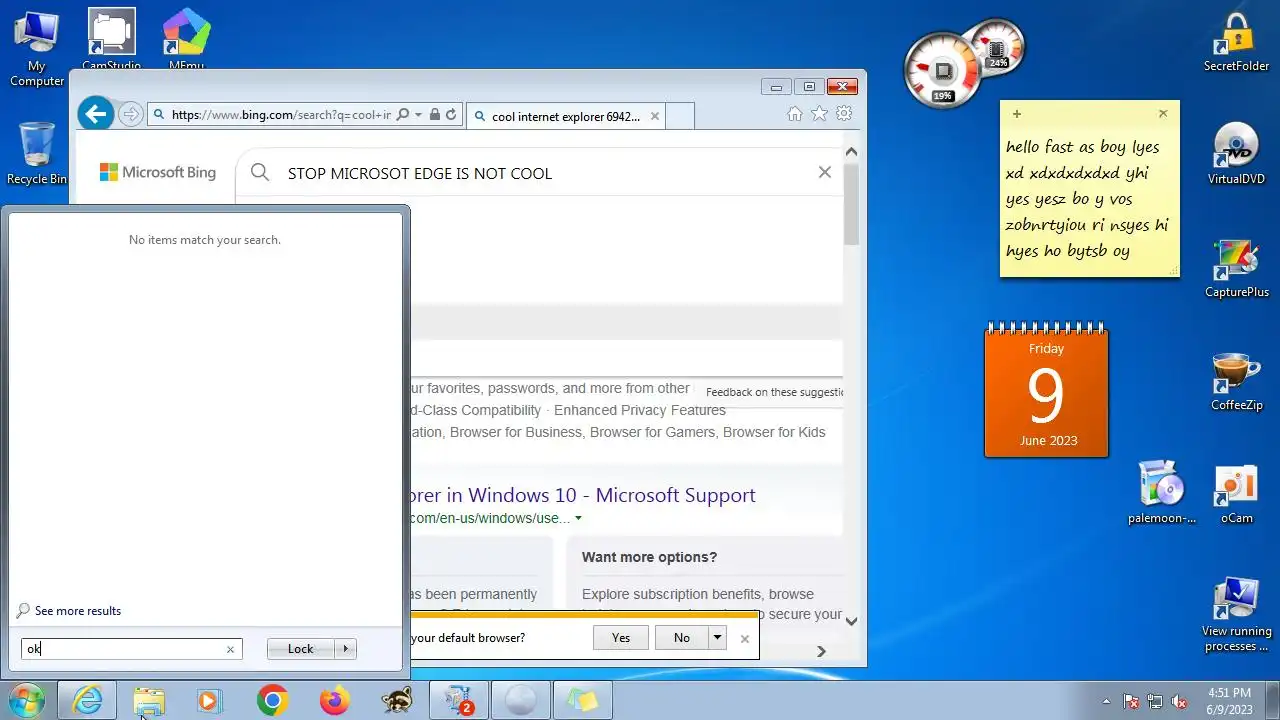The height and width of the screenshot is (720, 1280).
Task: Open the address bar autocomplete dropdown arrow
Action: (418, 115)
